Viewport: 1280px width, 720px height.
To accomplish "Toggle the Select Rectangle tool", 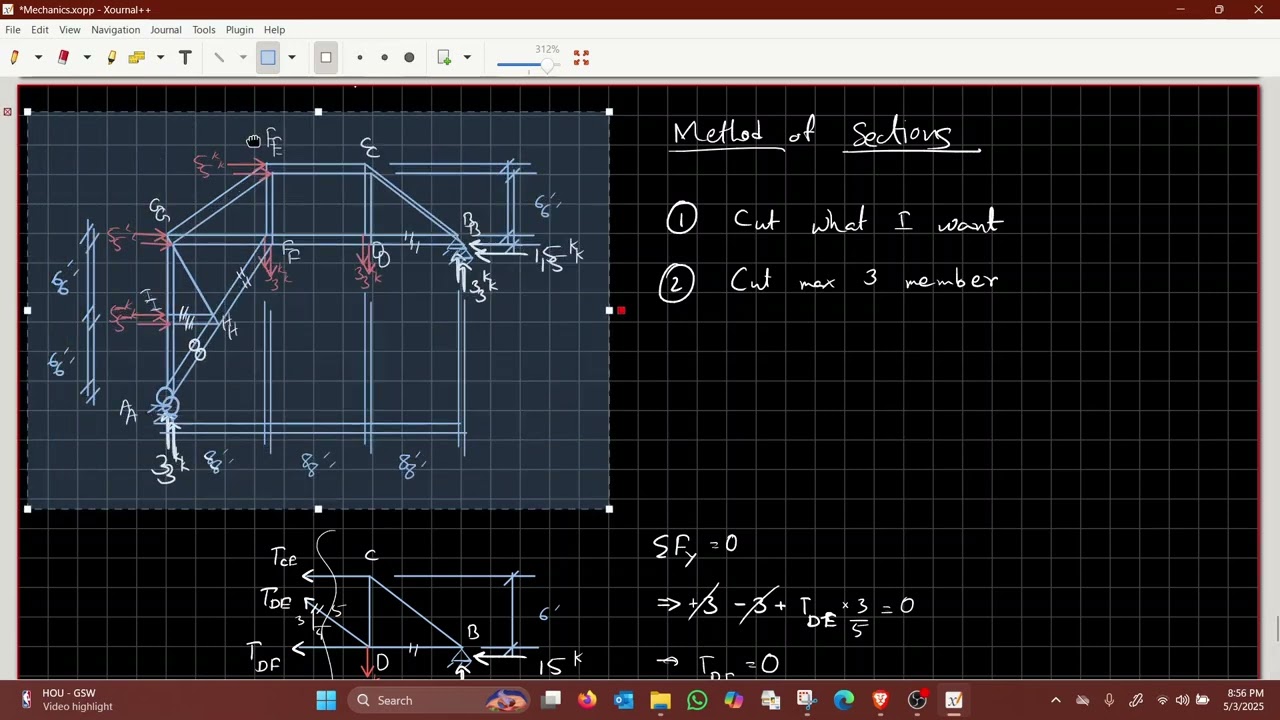I will (268, 58).
